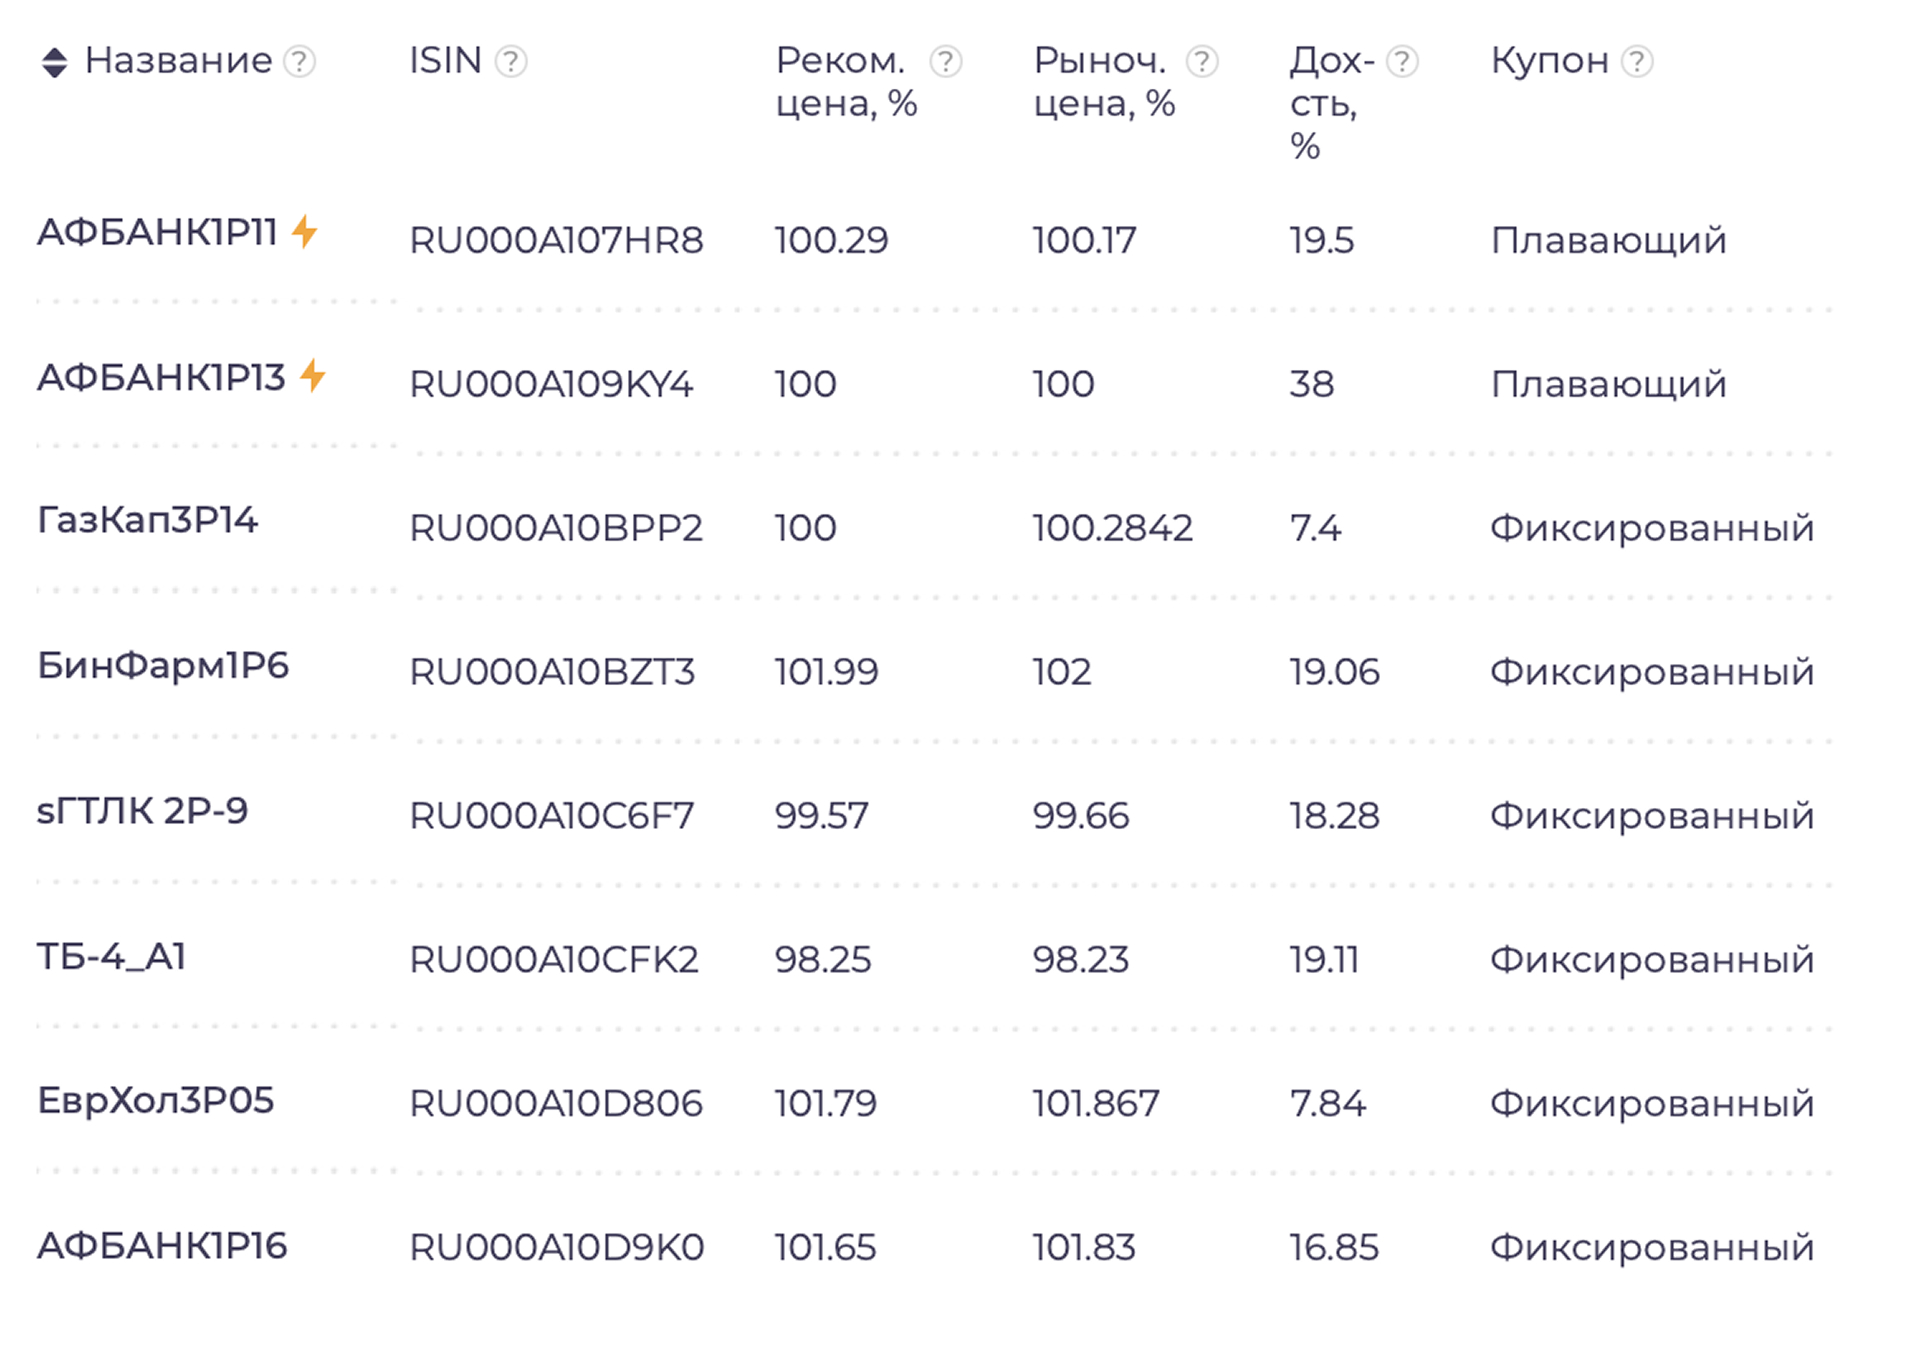The width and height of the screenshot is (1911, 1356).
Task: Click the Название column header text
Action: pos(178,61)
